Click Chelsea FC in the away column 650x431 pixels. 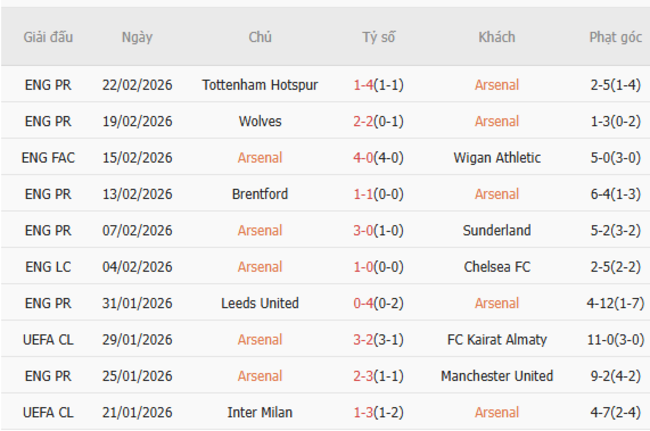497,267
